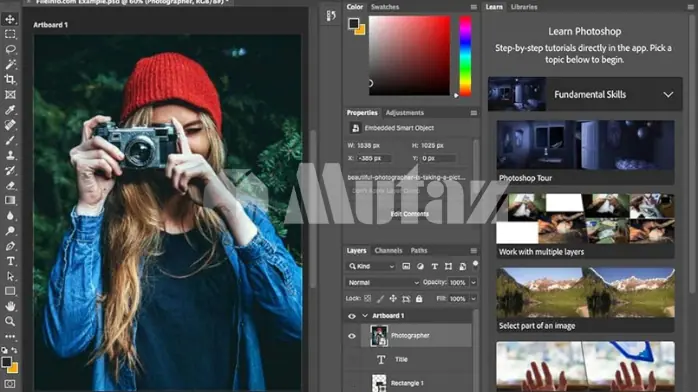Open the Fill slider dropdown arrow

[x=474, y=299]
